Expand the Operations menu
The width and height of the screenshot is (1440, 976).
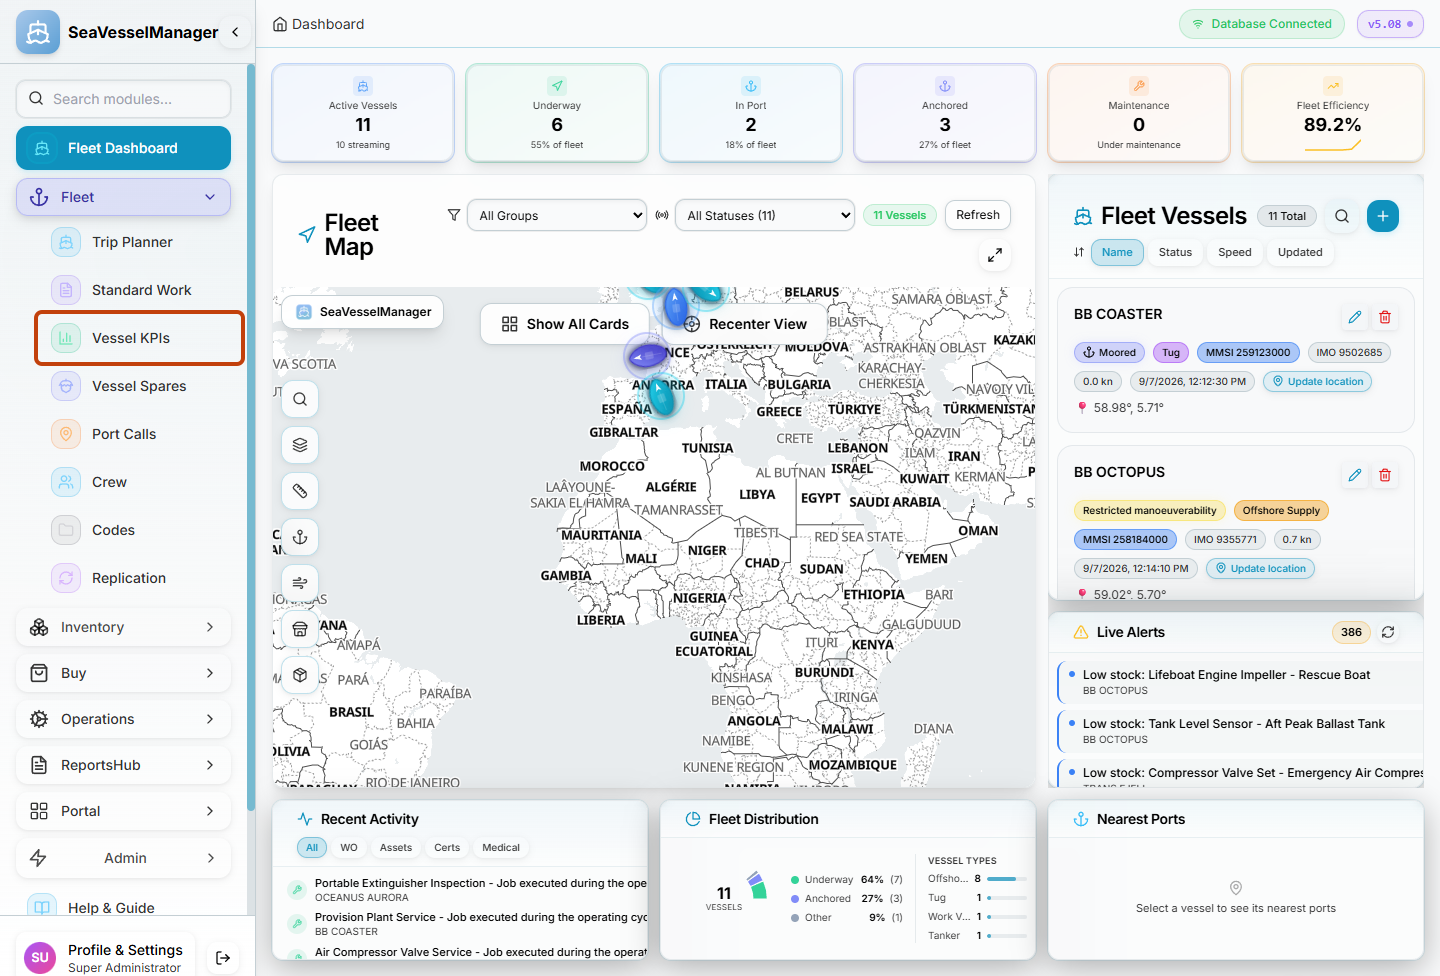pyautogui.click(x=123, y=719)
